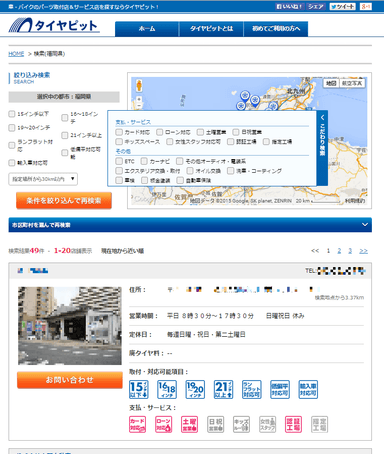
Task: Click the 15 inch or less badge
Action: (x=139, y=389)
